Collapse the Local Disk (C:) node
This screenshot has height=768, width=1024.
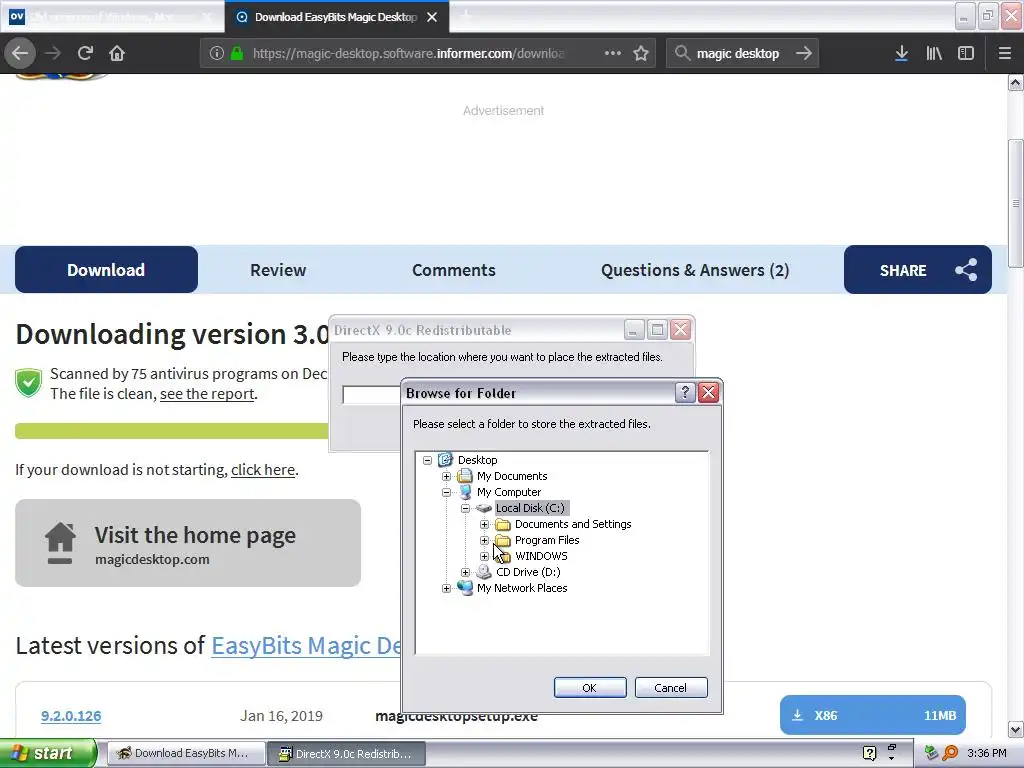tap(465, 508)
